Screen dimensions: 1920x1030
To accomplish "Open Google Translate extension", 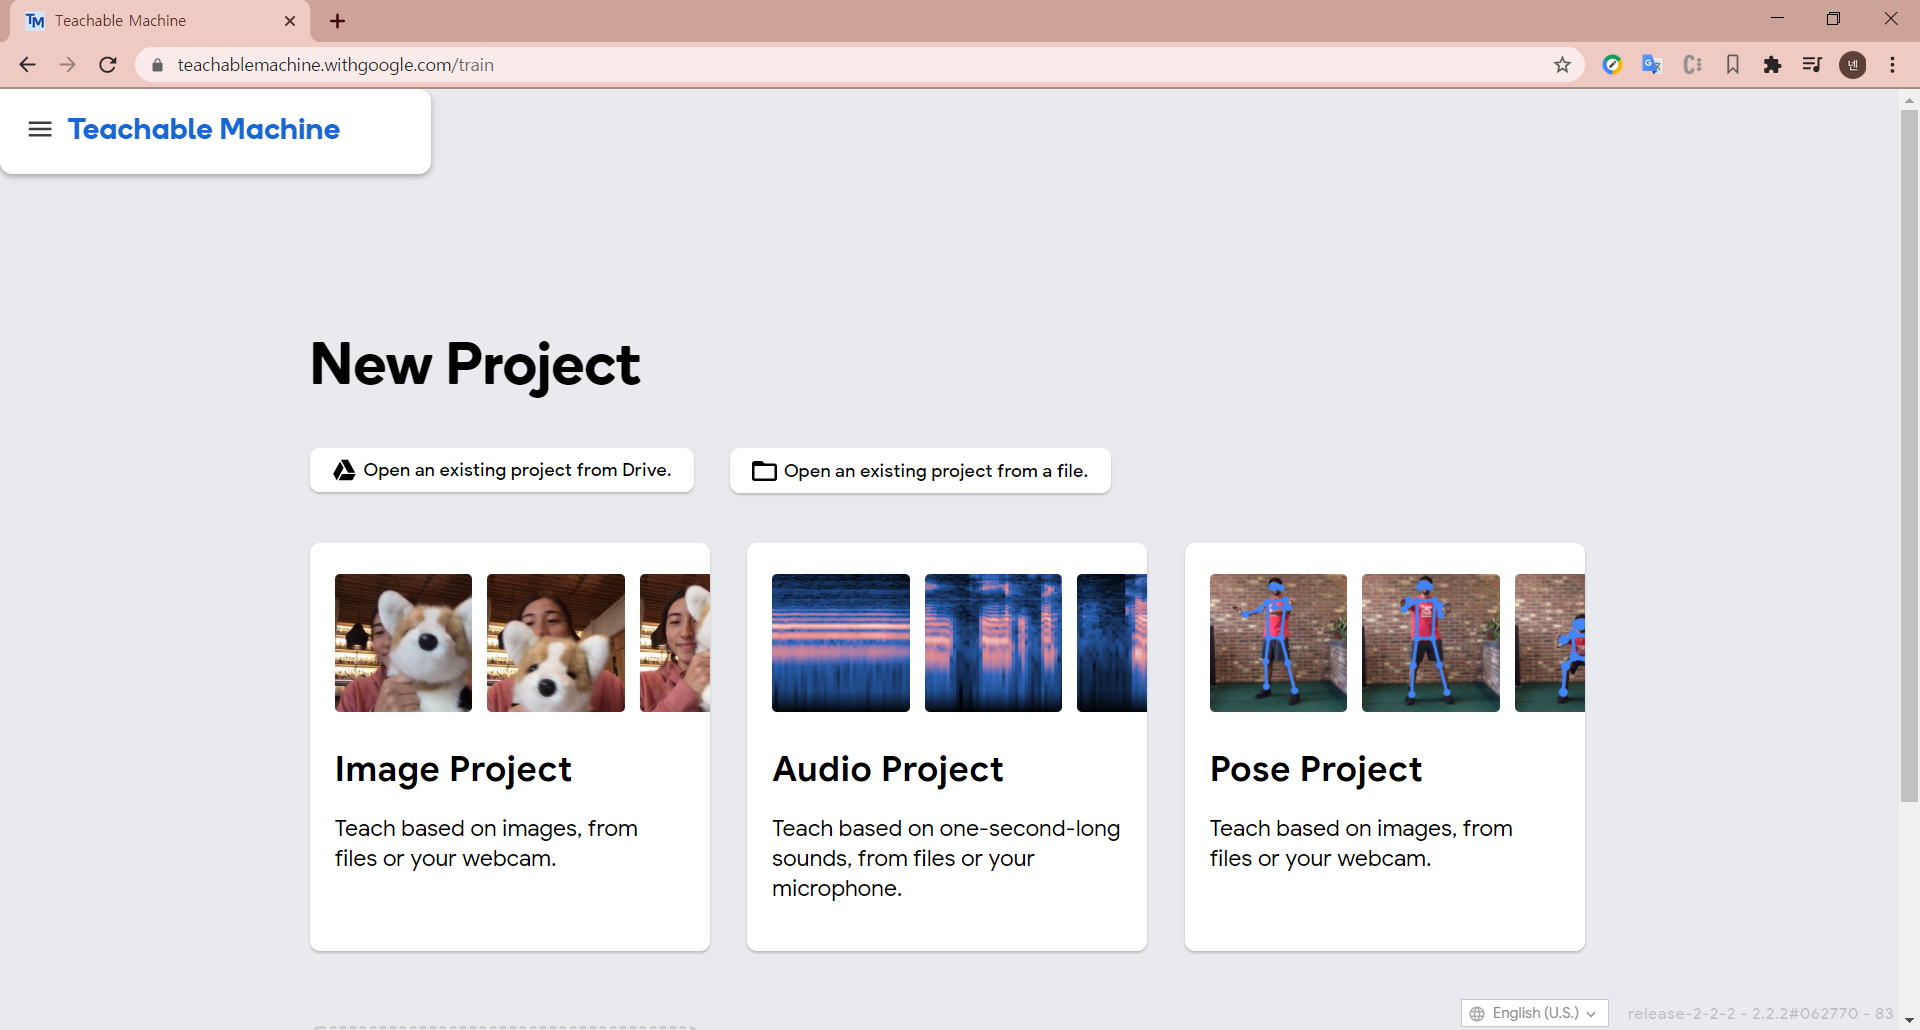I will (1652, 65).
